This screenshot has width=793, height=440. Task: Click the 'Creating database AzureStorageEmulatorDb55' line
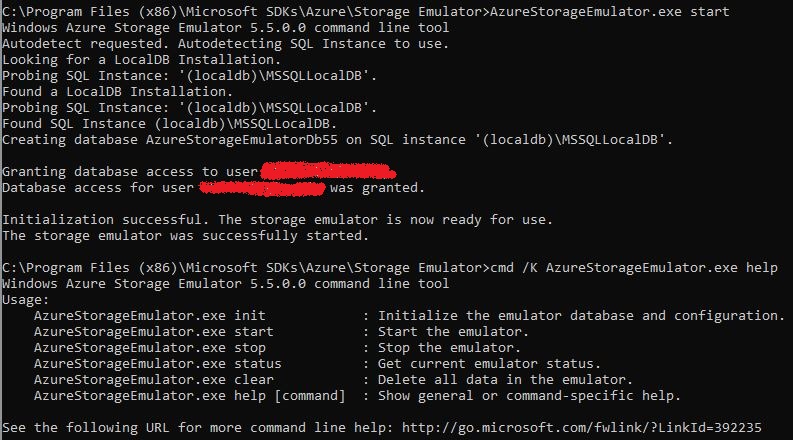(x=338, y=139)
